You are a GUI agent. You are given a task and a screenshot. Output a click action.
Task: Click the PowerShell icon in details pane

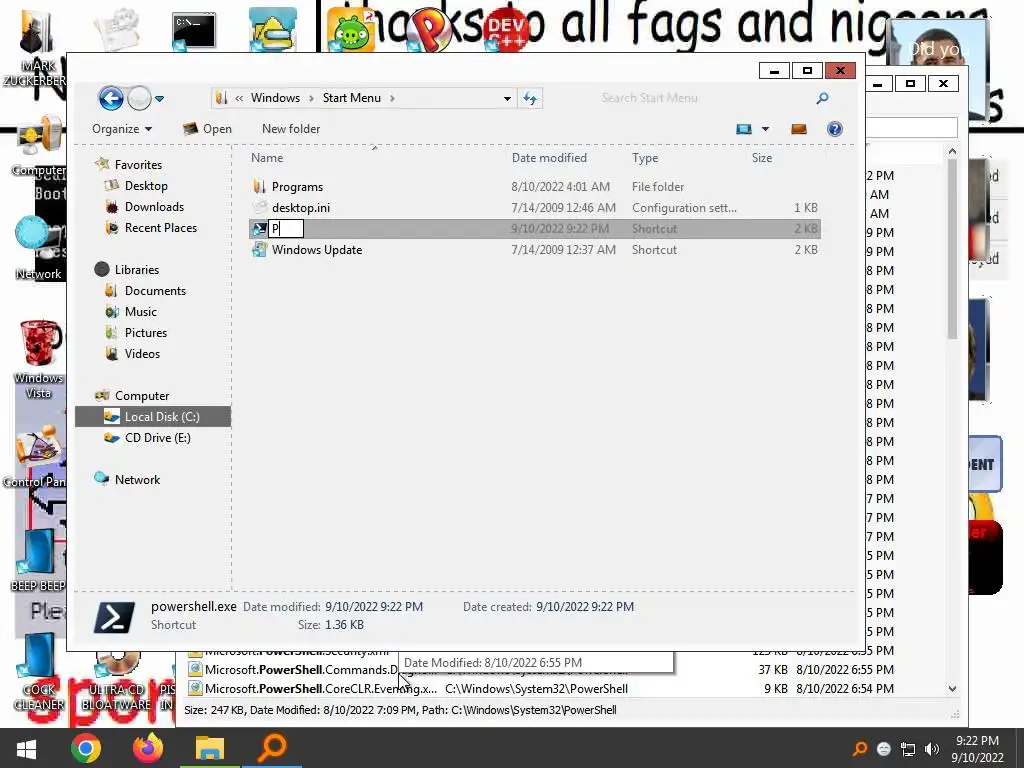114,616
